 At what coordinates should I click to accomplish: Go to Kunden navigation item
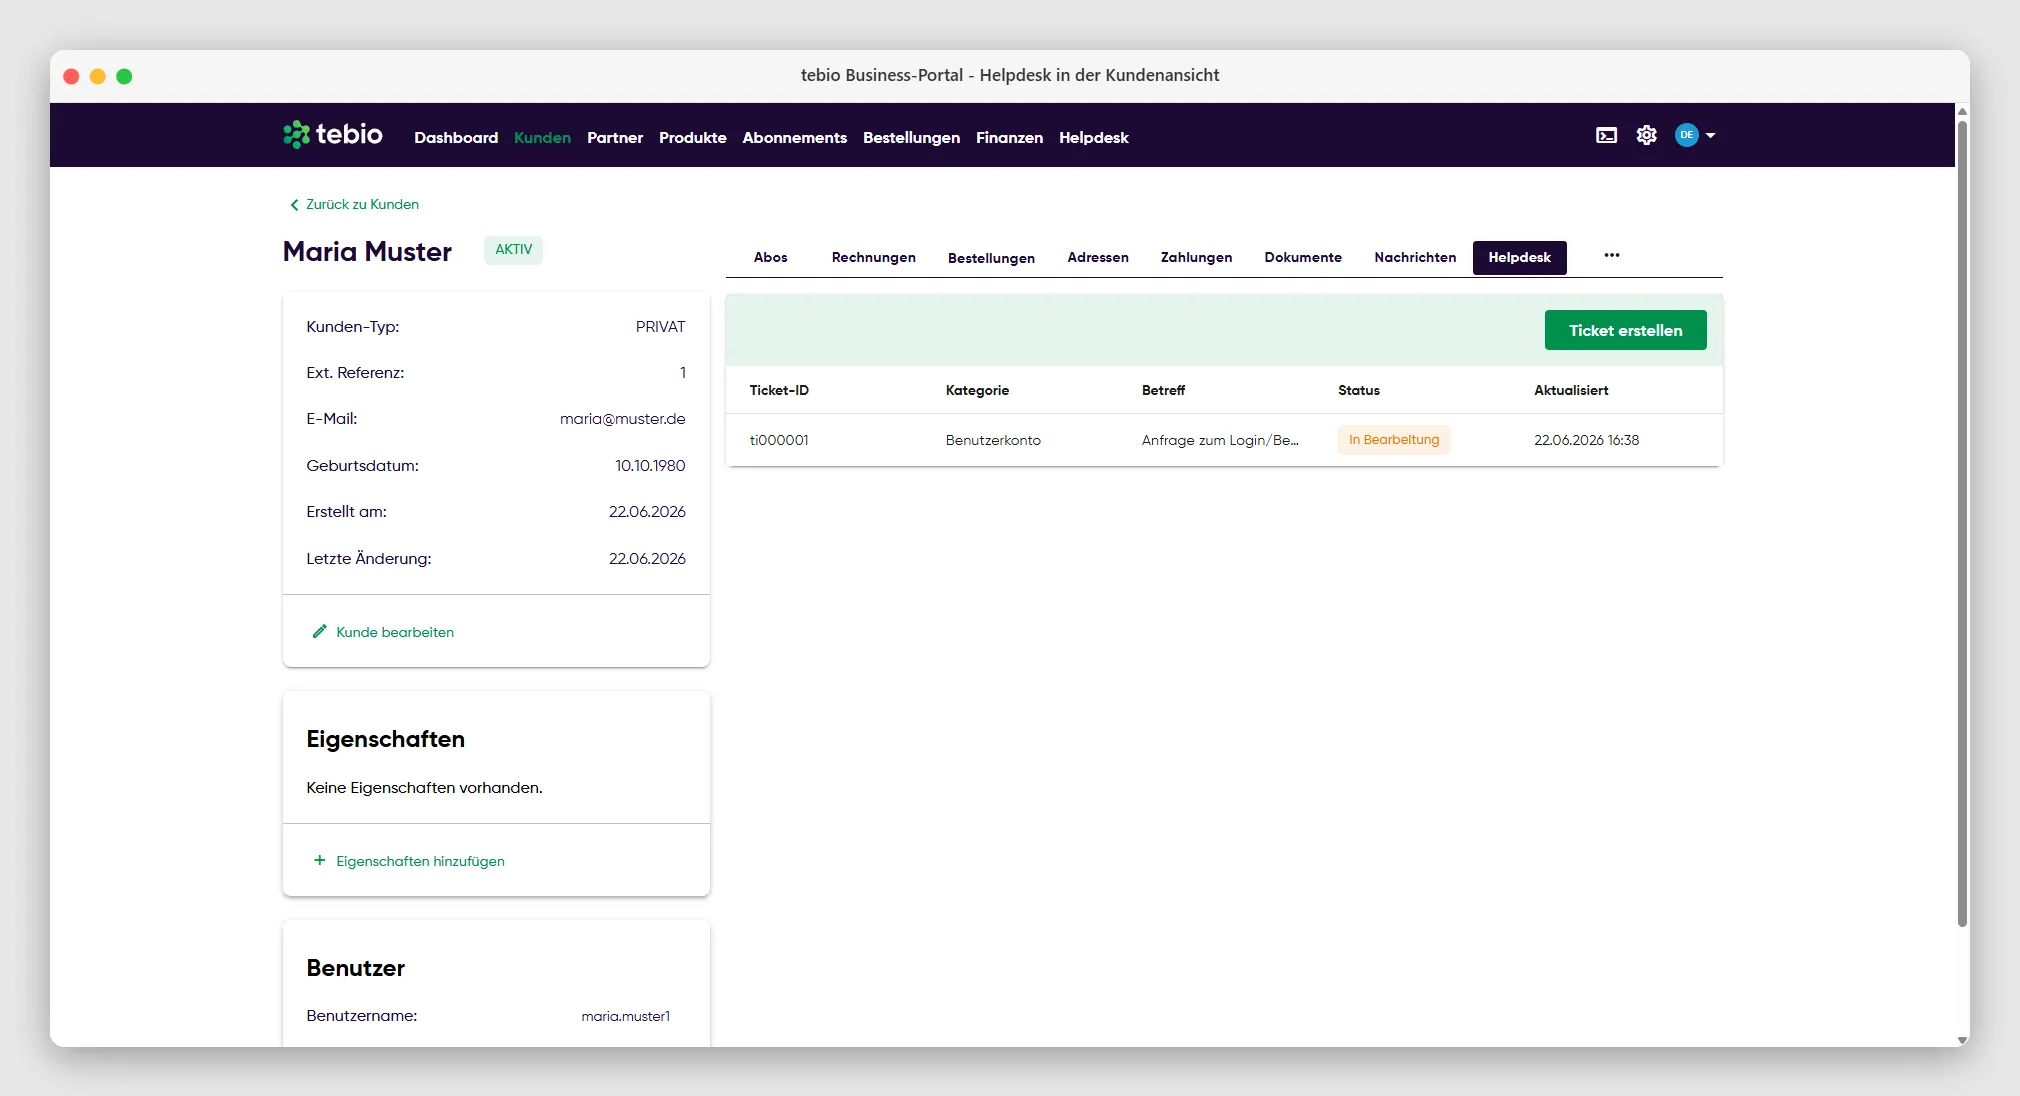point(542,137)
